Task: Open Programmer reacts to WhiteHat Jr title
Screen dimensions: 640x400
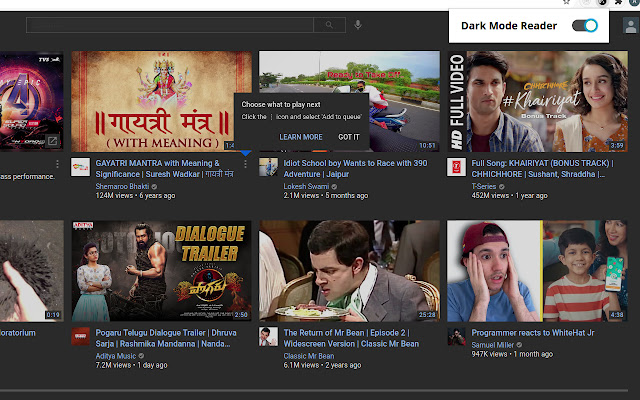Action: tap(533, 333)
